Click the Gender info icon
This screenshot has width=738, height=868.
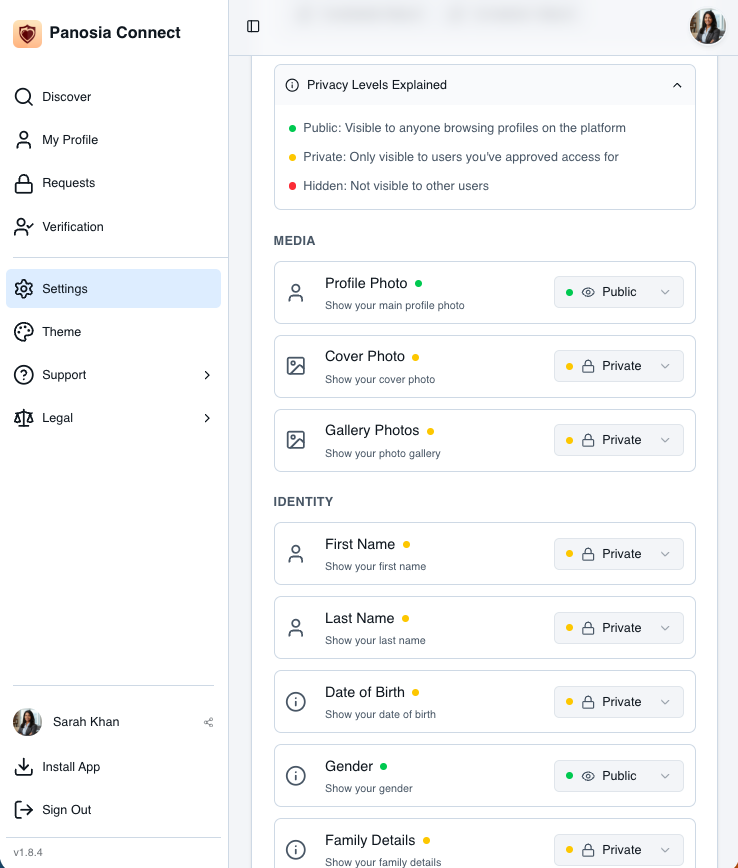296,776
